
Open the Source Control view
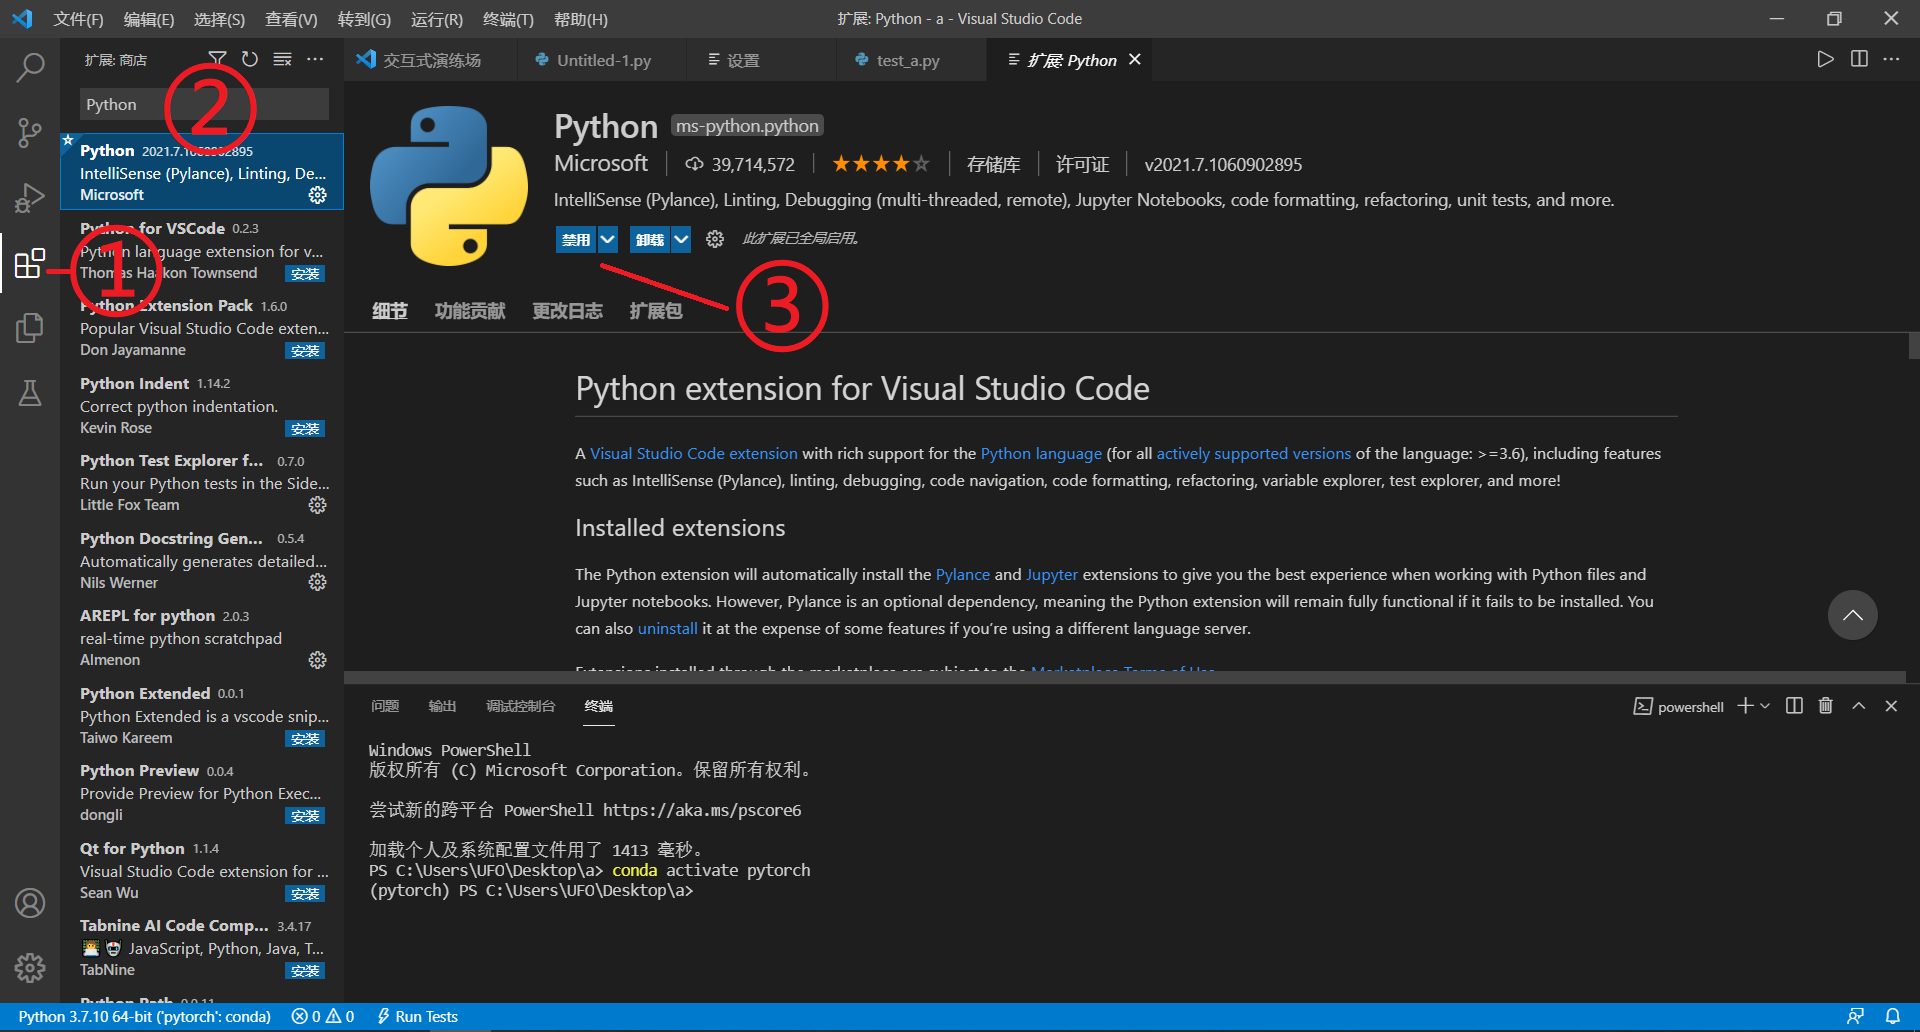(30, 133)
